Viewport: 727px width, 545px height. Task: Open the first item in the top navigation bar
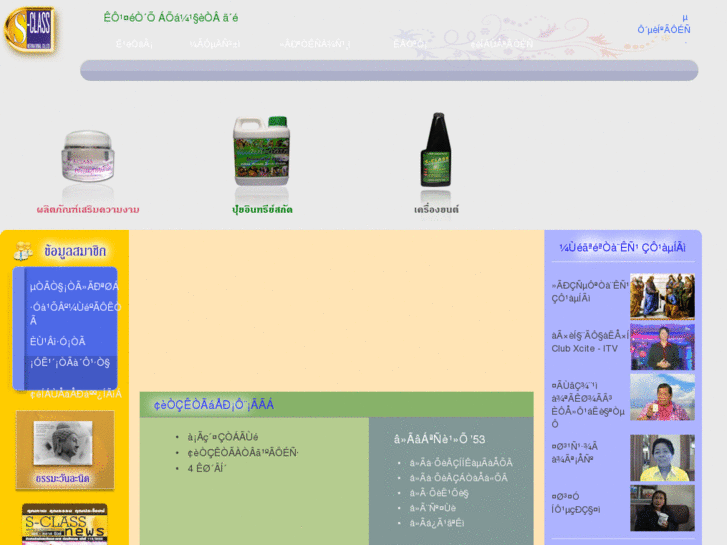pyautogui.click(x=134, y=44)
